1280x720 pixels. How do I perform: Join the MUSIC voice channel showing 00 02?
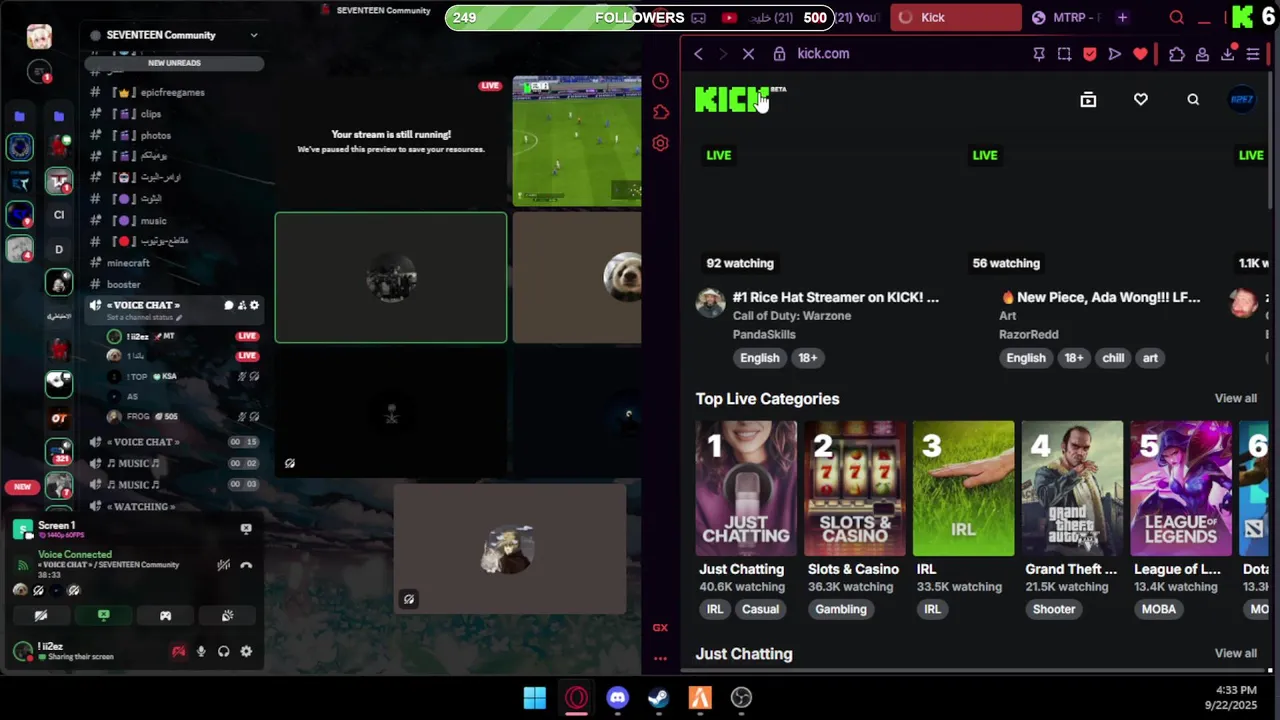(x=174, y=463)
